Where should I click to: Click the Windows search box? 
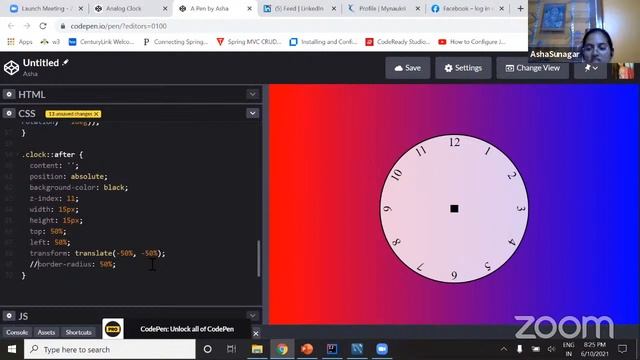110,349
